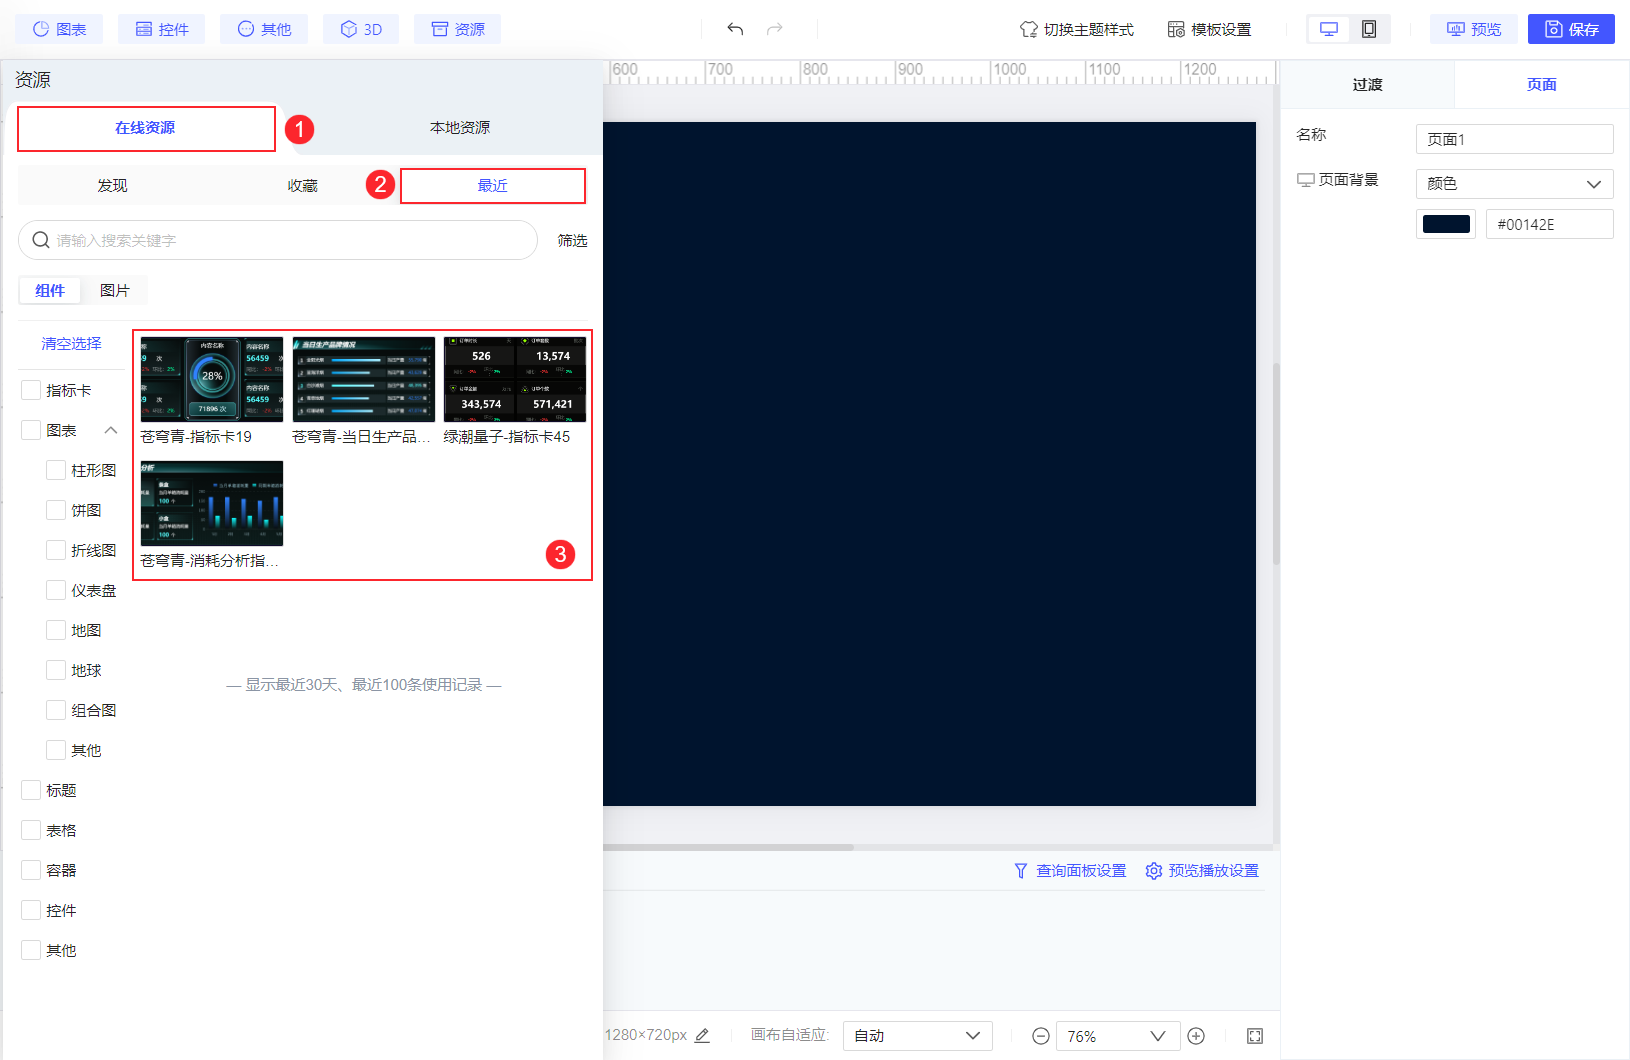Image resolution: width=1630 pixels, height=1060 pixels.
Task: Click 清空选择 to clear selection
Action: tap(71, 343)
